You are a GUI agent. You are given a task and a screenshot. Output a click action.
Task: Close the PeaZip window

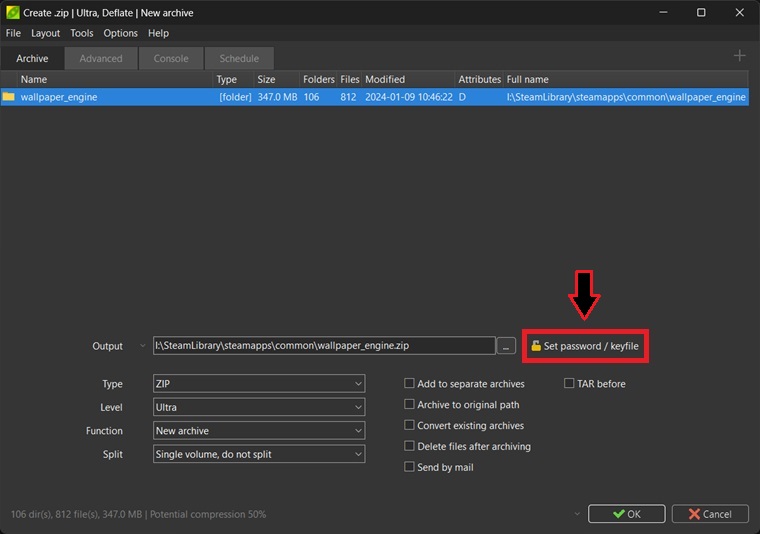coord(739,13)
